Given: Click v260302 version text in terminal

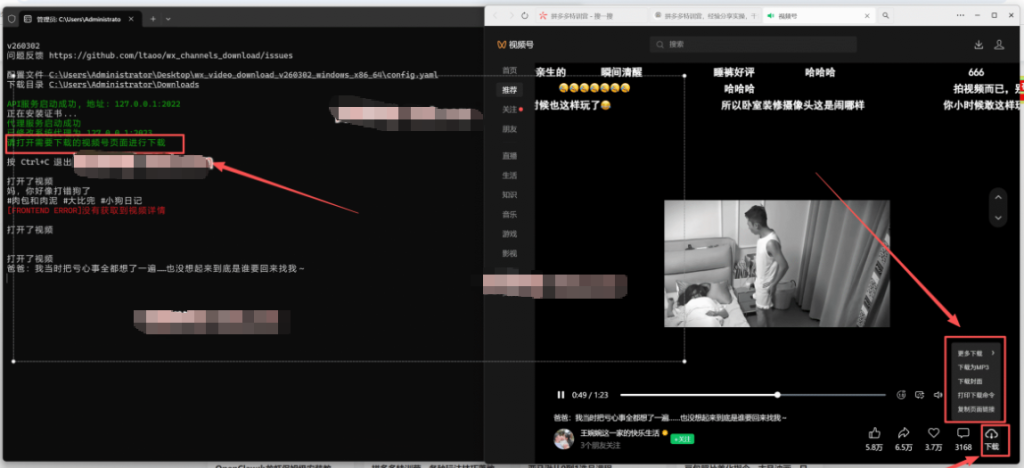Looking at the screenshot, I should click(x=22, y=46).
